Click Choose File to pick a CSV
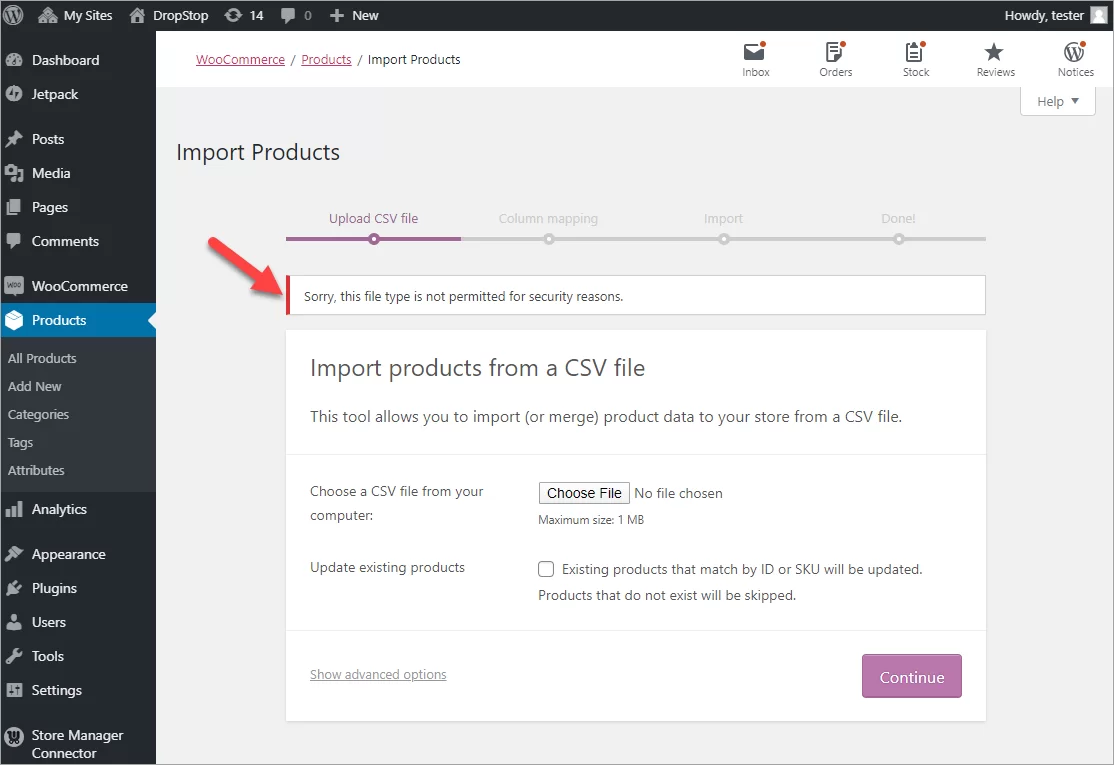 584,492
